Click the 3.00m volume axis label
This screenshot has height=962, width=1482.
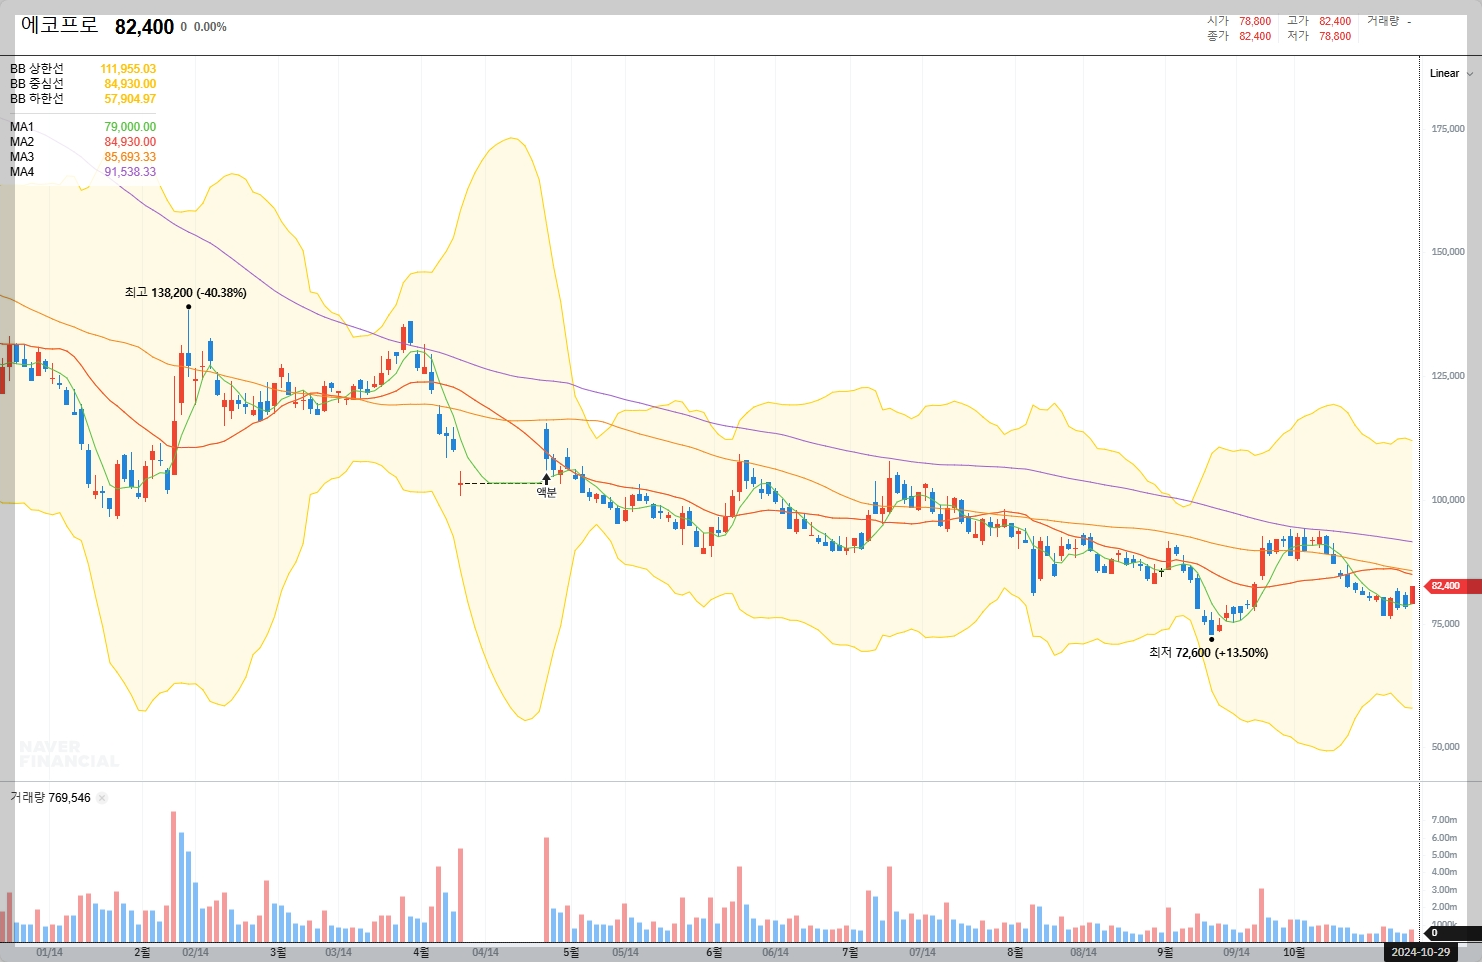[1444, 890]
